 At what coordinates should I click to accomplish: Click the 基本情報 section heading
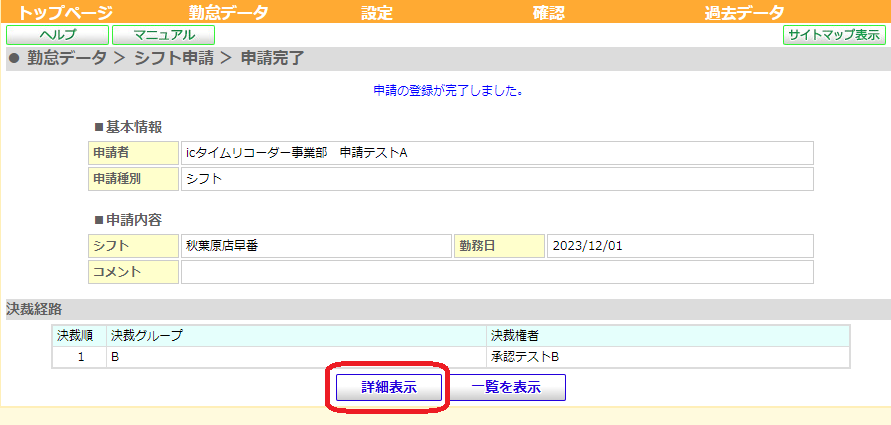point(128,127)
